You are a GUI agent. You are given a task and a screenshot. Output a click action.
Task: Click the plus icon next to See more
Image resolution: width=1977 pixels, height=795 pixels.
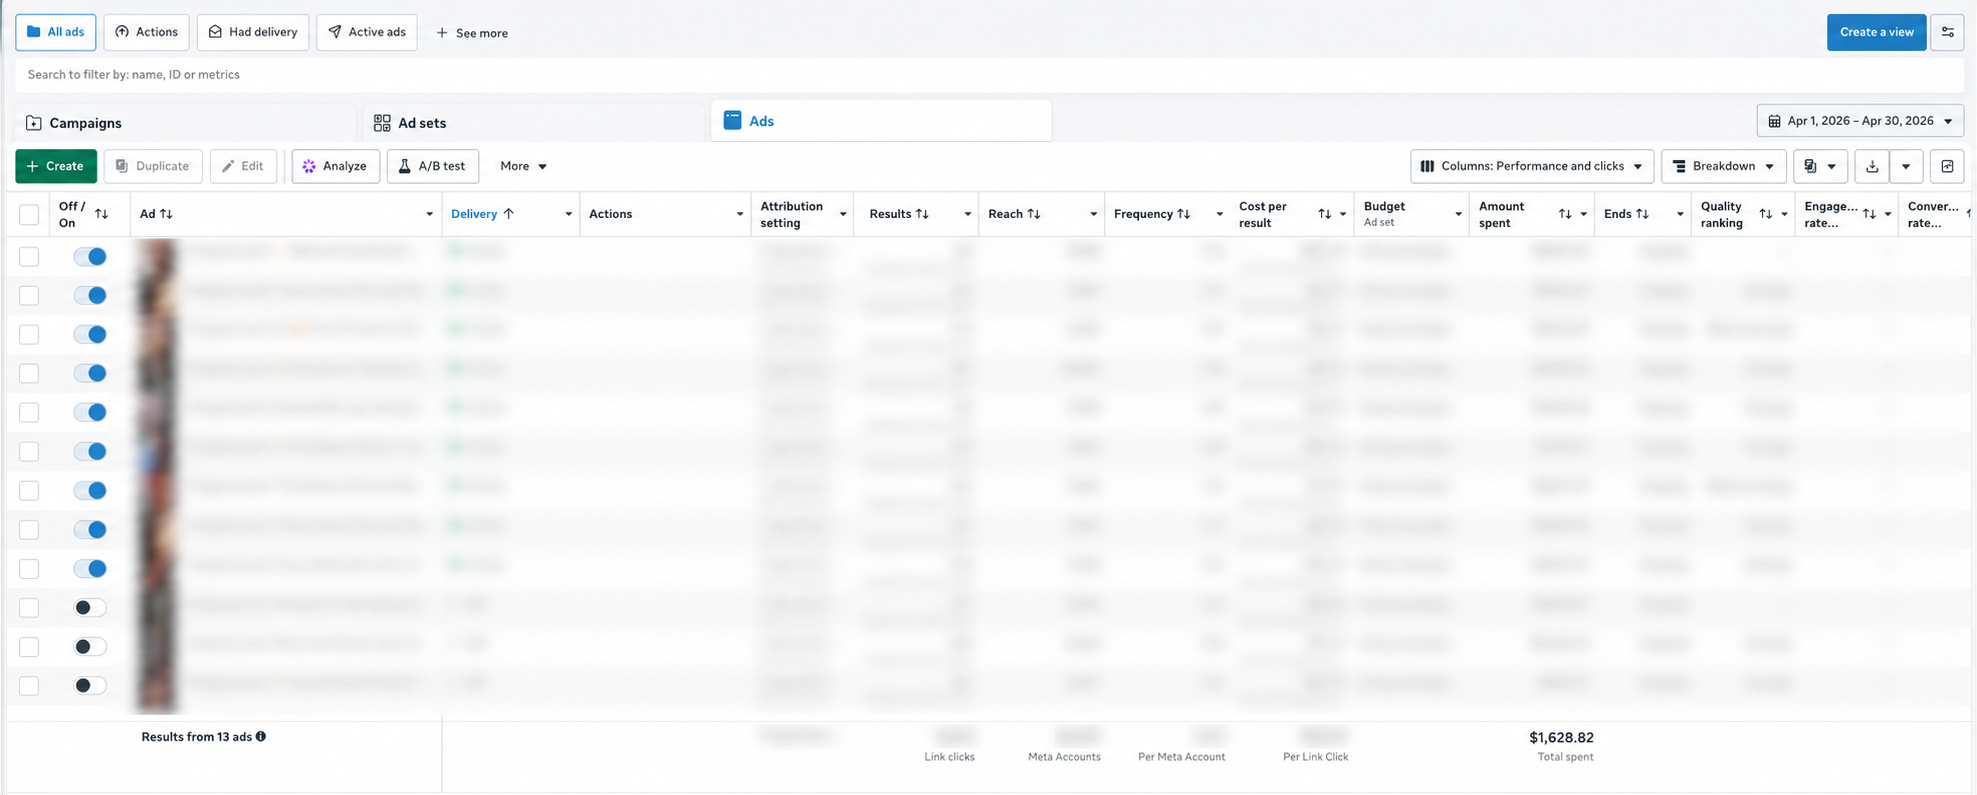442,33
